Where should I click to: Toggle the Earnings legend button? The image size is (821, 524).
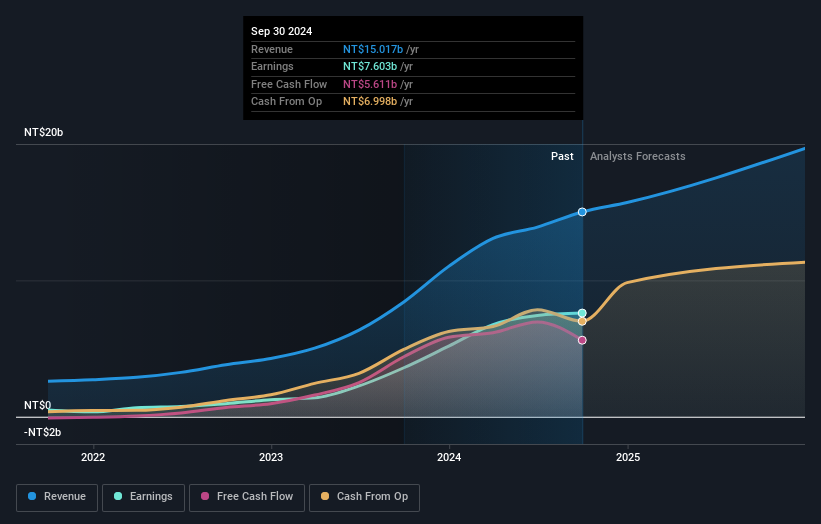coord(143,497)
